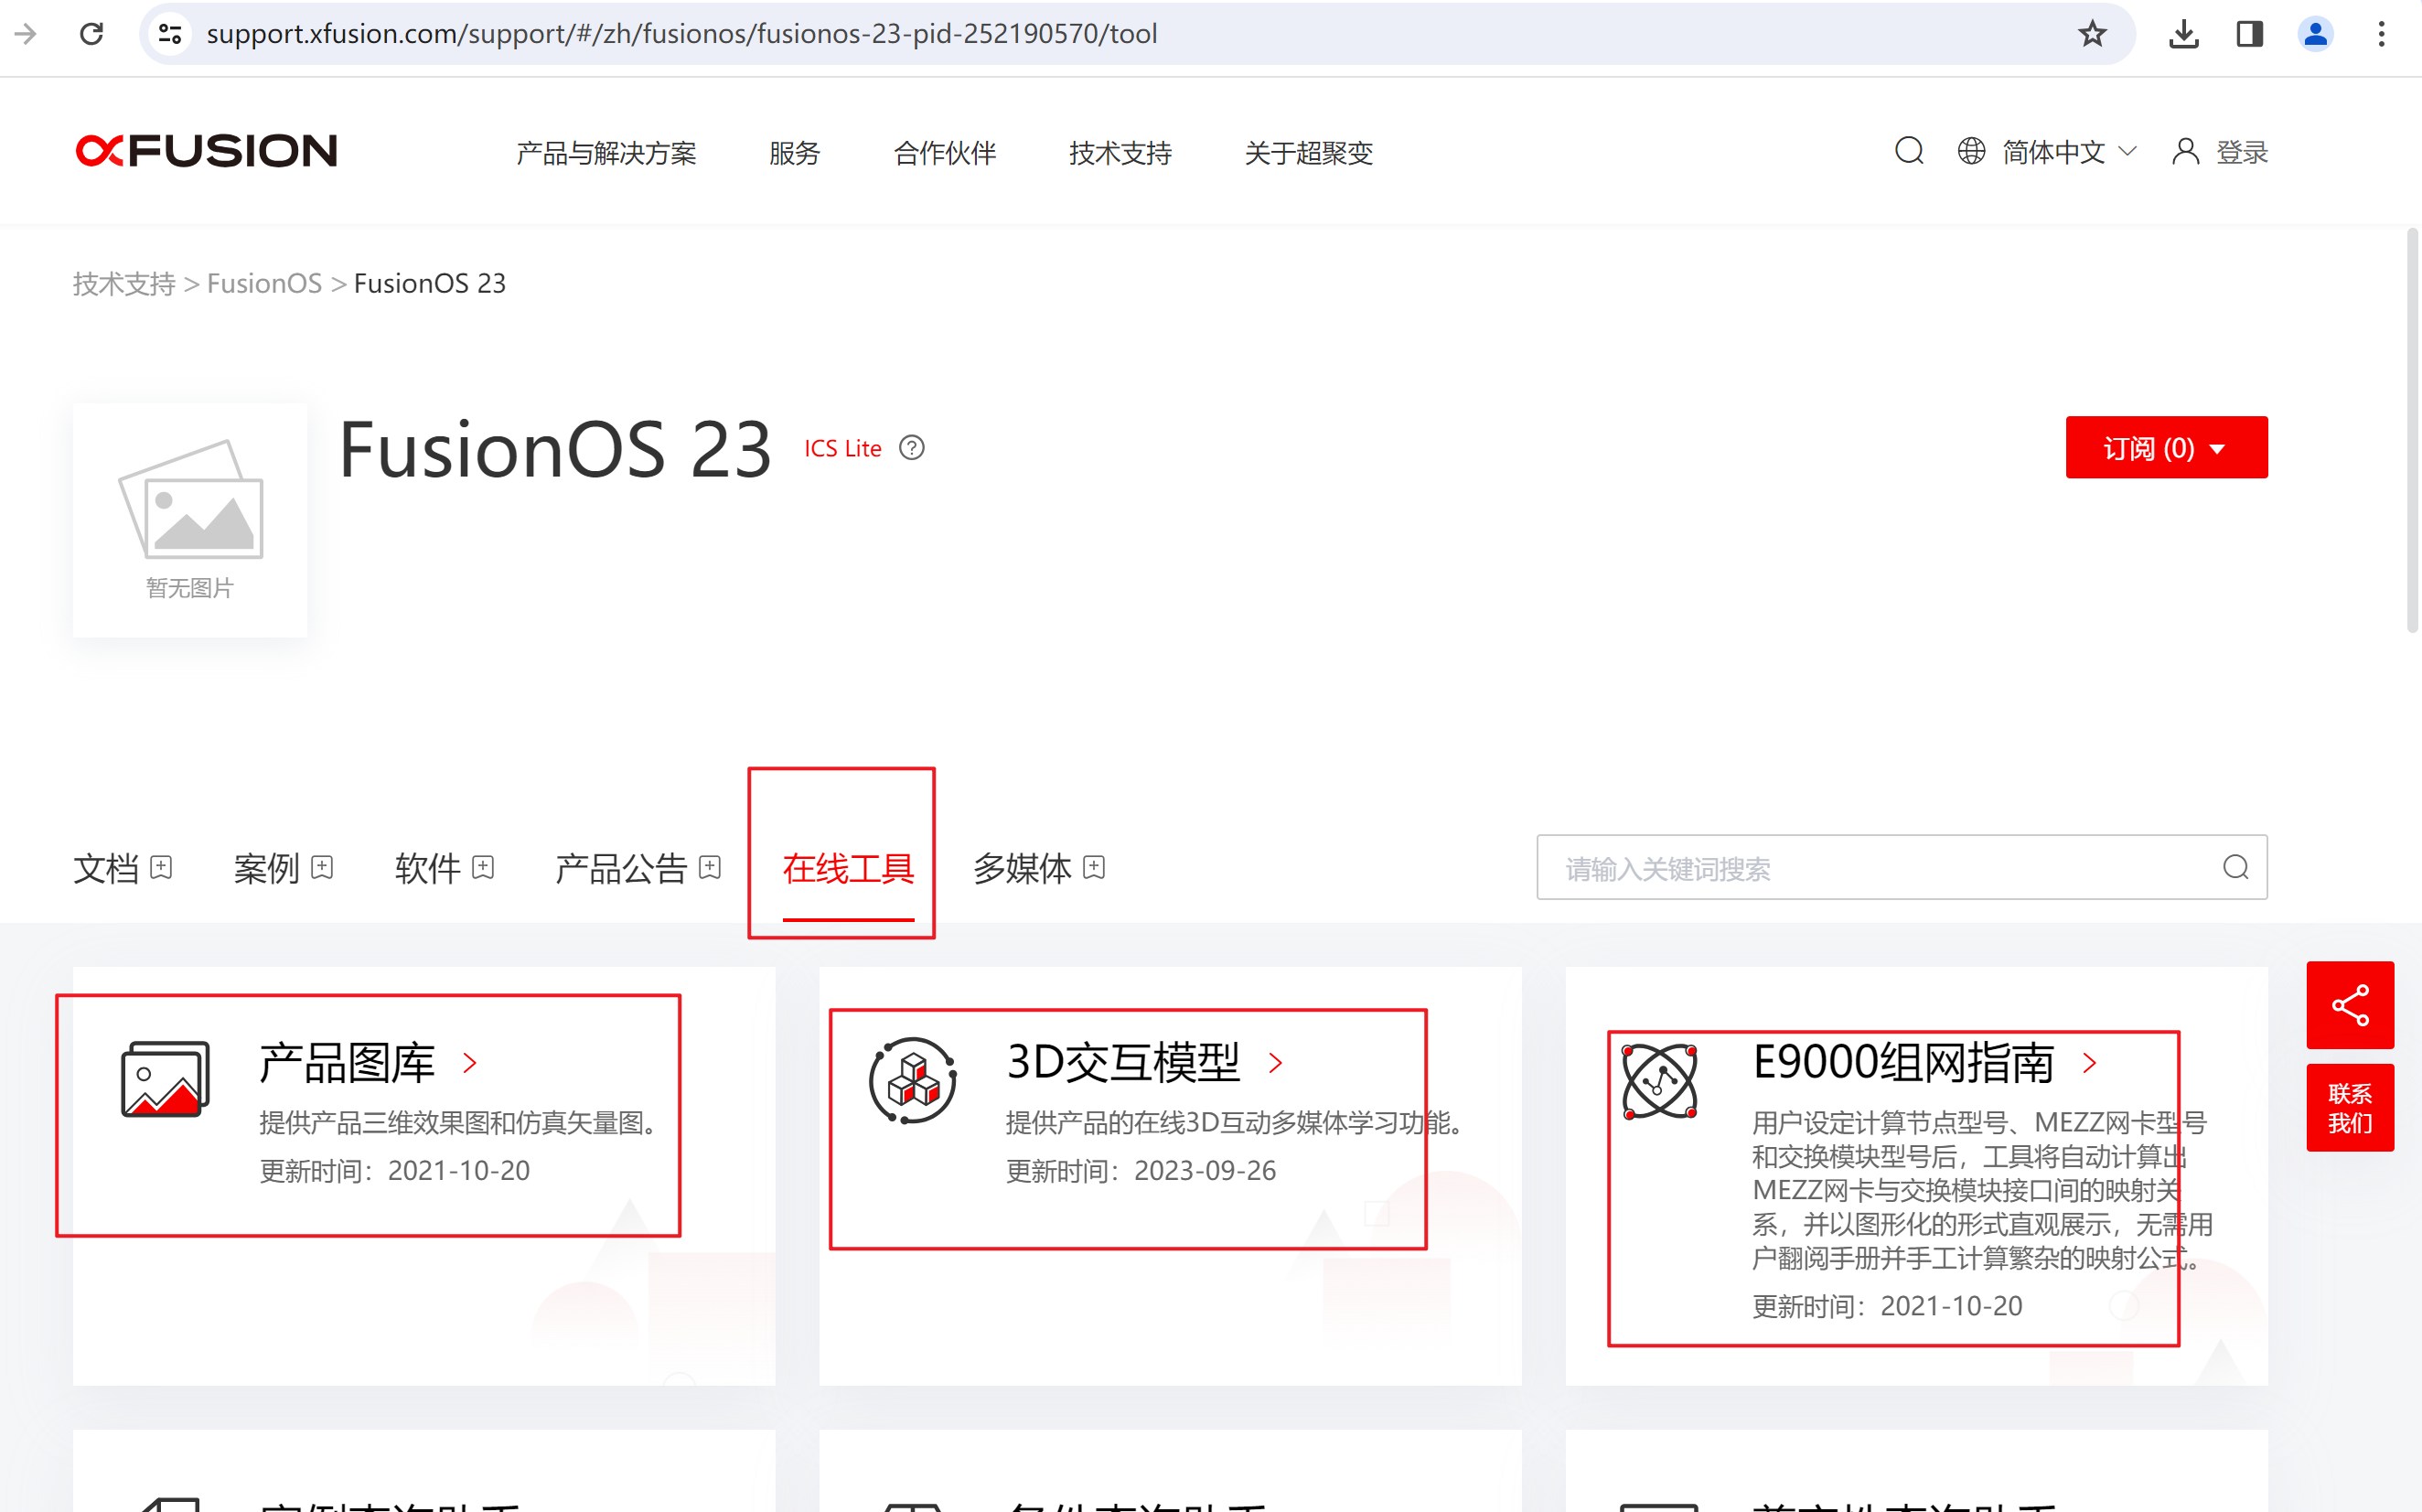Viewport: 2422px width, 1512px height.
Task: Expand the 文档 tab plus icon
Action: (161, 867)
